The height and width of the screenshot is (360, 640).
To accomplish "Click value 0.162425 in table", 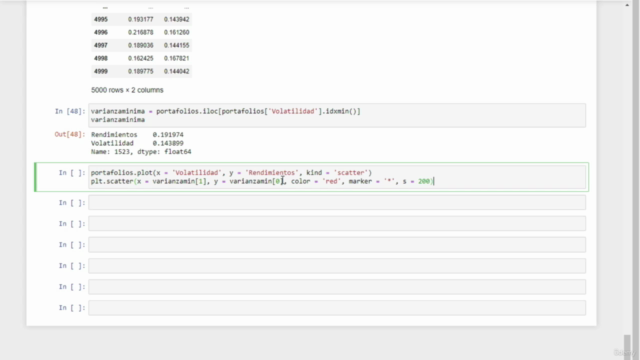I will (x=140, y=58).
